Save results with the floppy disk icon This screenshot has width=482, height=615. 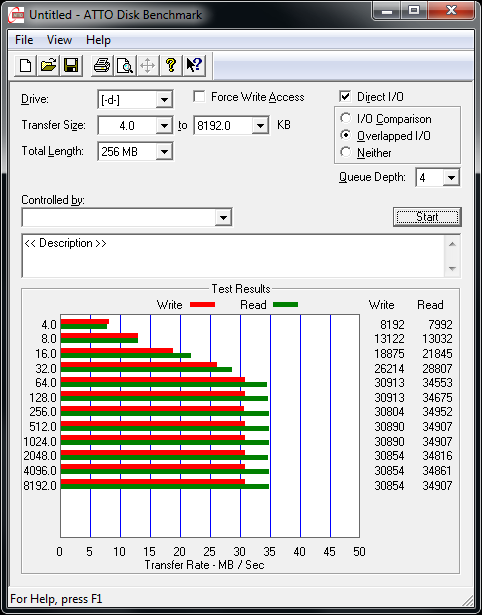pyautogui.click(x=71, y=65)
